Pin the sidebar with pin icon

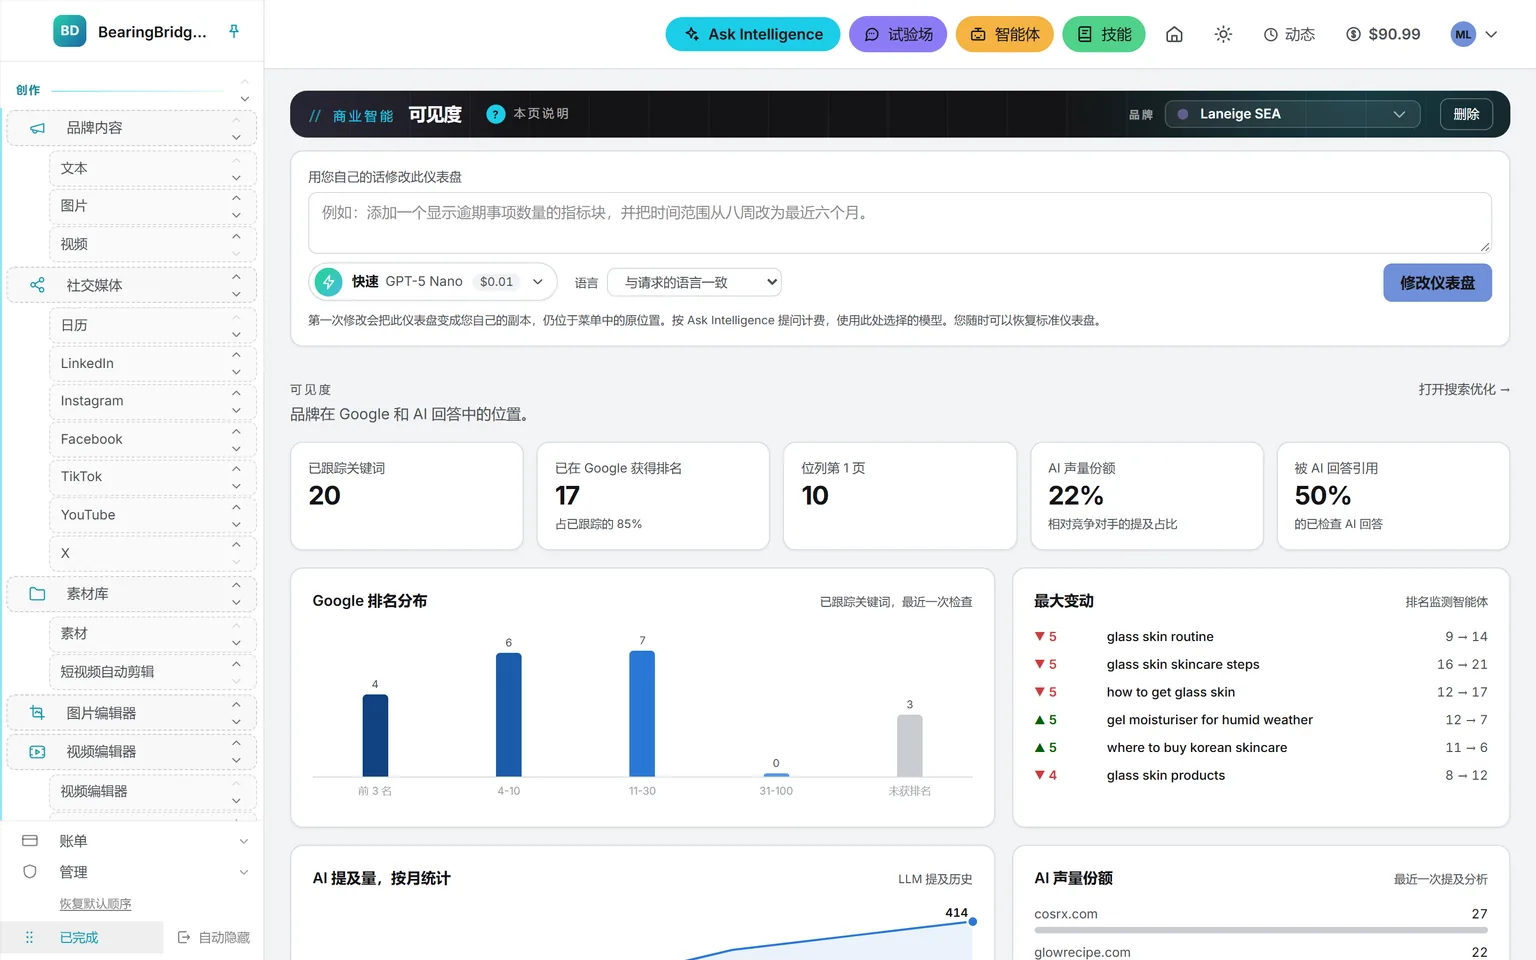(234, 31)
